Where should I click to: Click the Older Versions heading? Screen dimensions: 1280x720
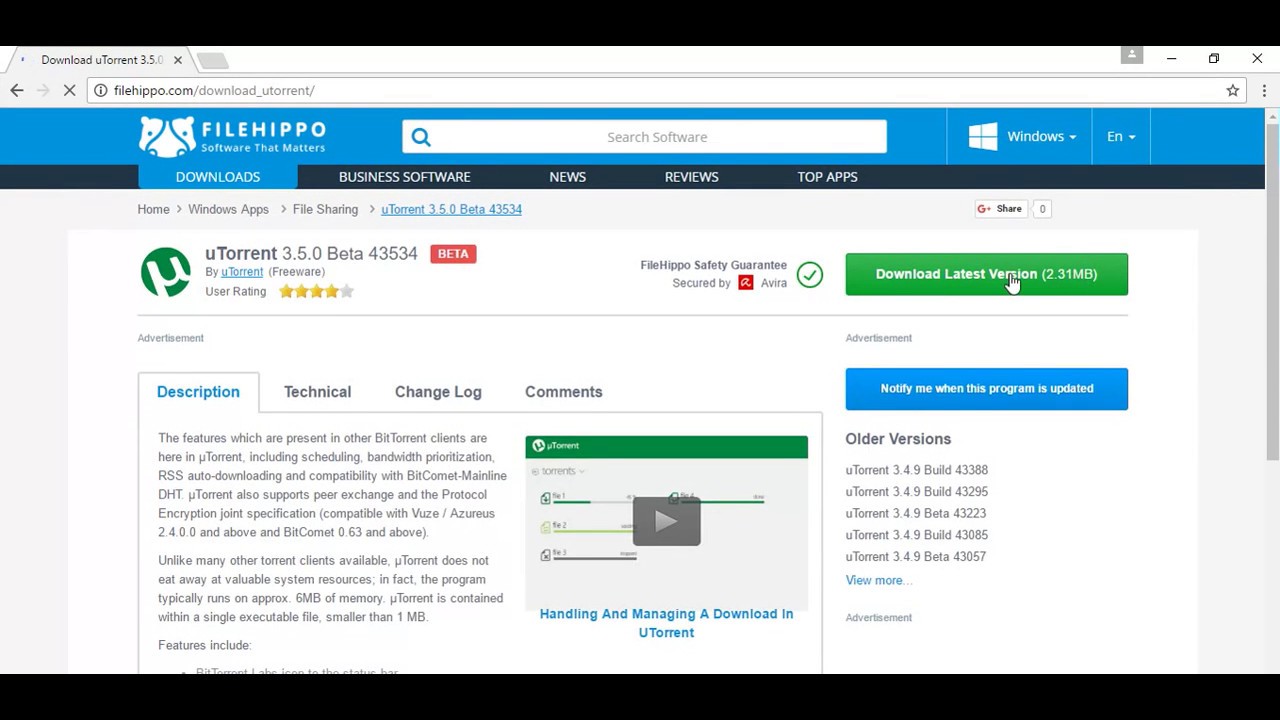tap(898, 439)
